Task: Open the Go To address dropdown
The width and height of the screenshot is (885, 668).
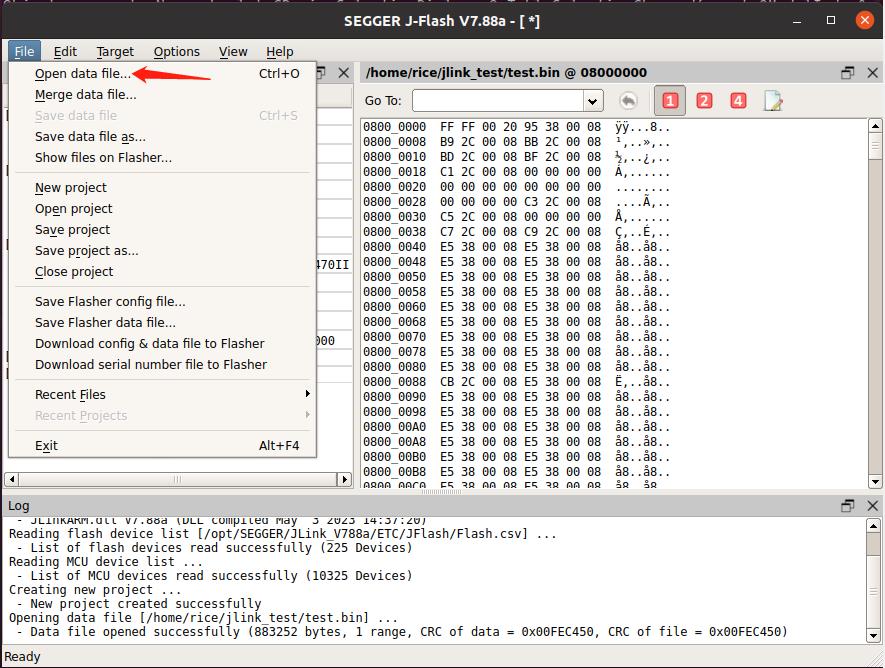Action: pos(592,101)
